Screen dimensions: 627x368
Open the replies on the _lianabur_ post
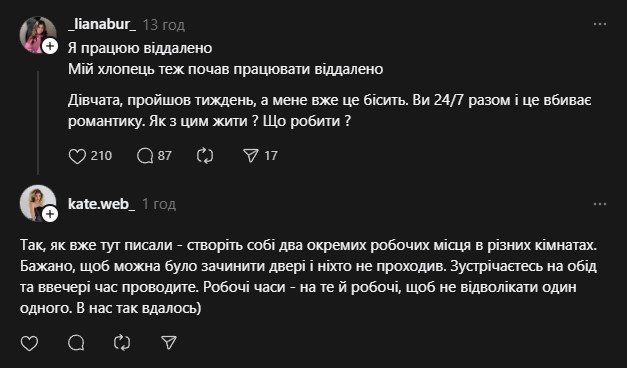145,156
